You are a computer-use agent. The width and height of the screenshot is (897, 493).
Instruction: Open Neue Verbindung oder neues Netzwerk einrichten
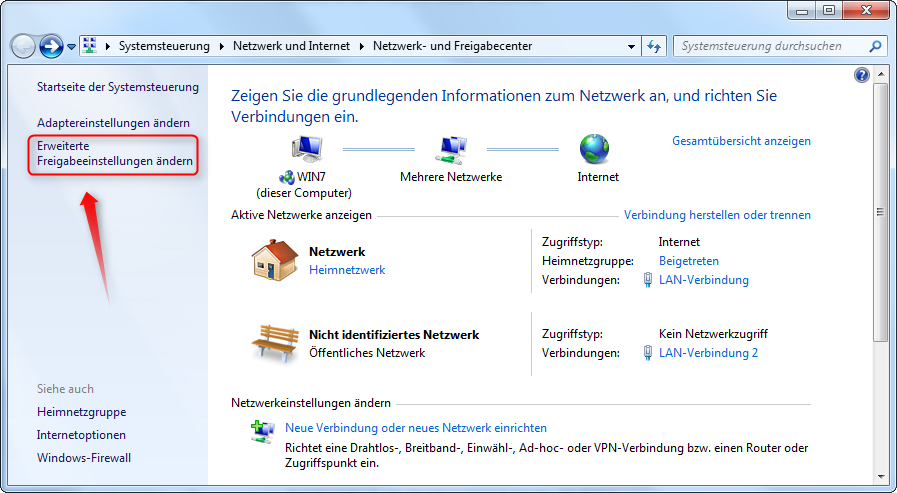(416, 428)
